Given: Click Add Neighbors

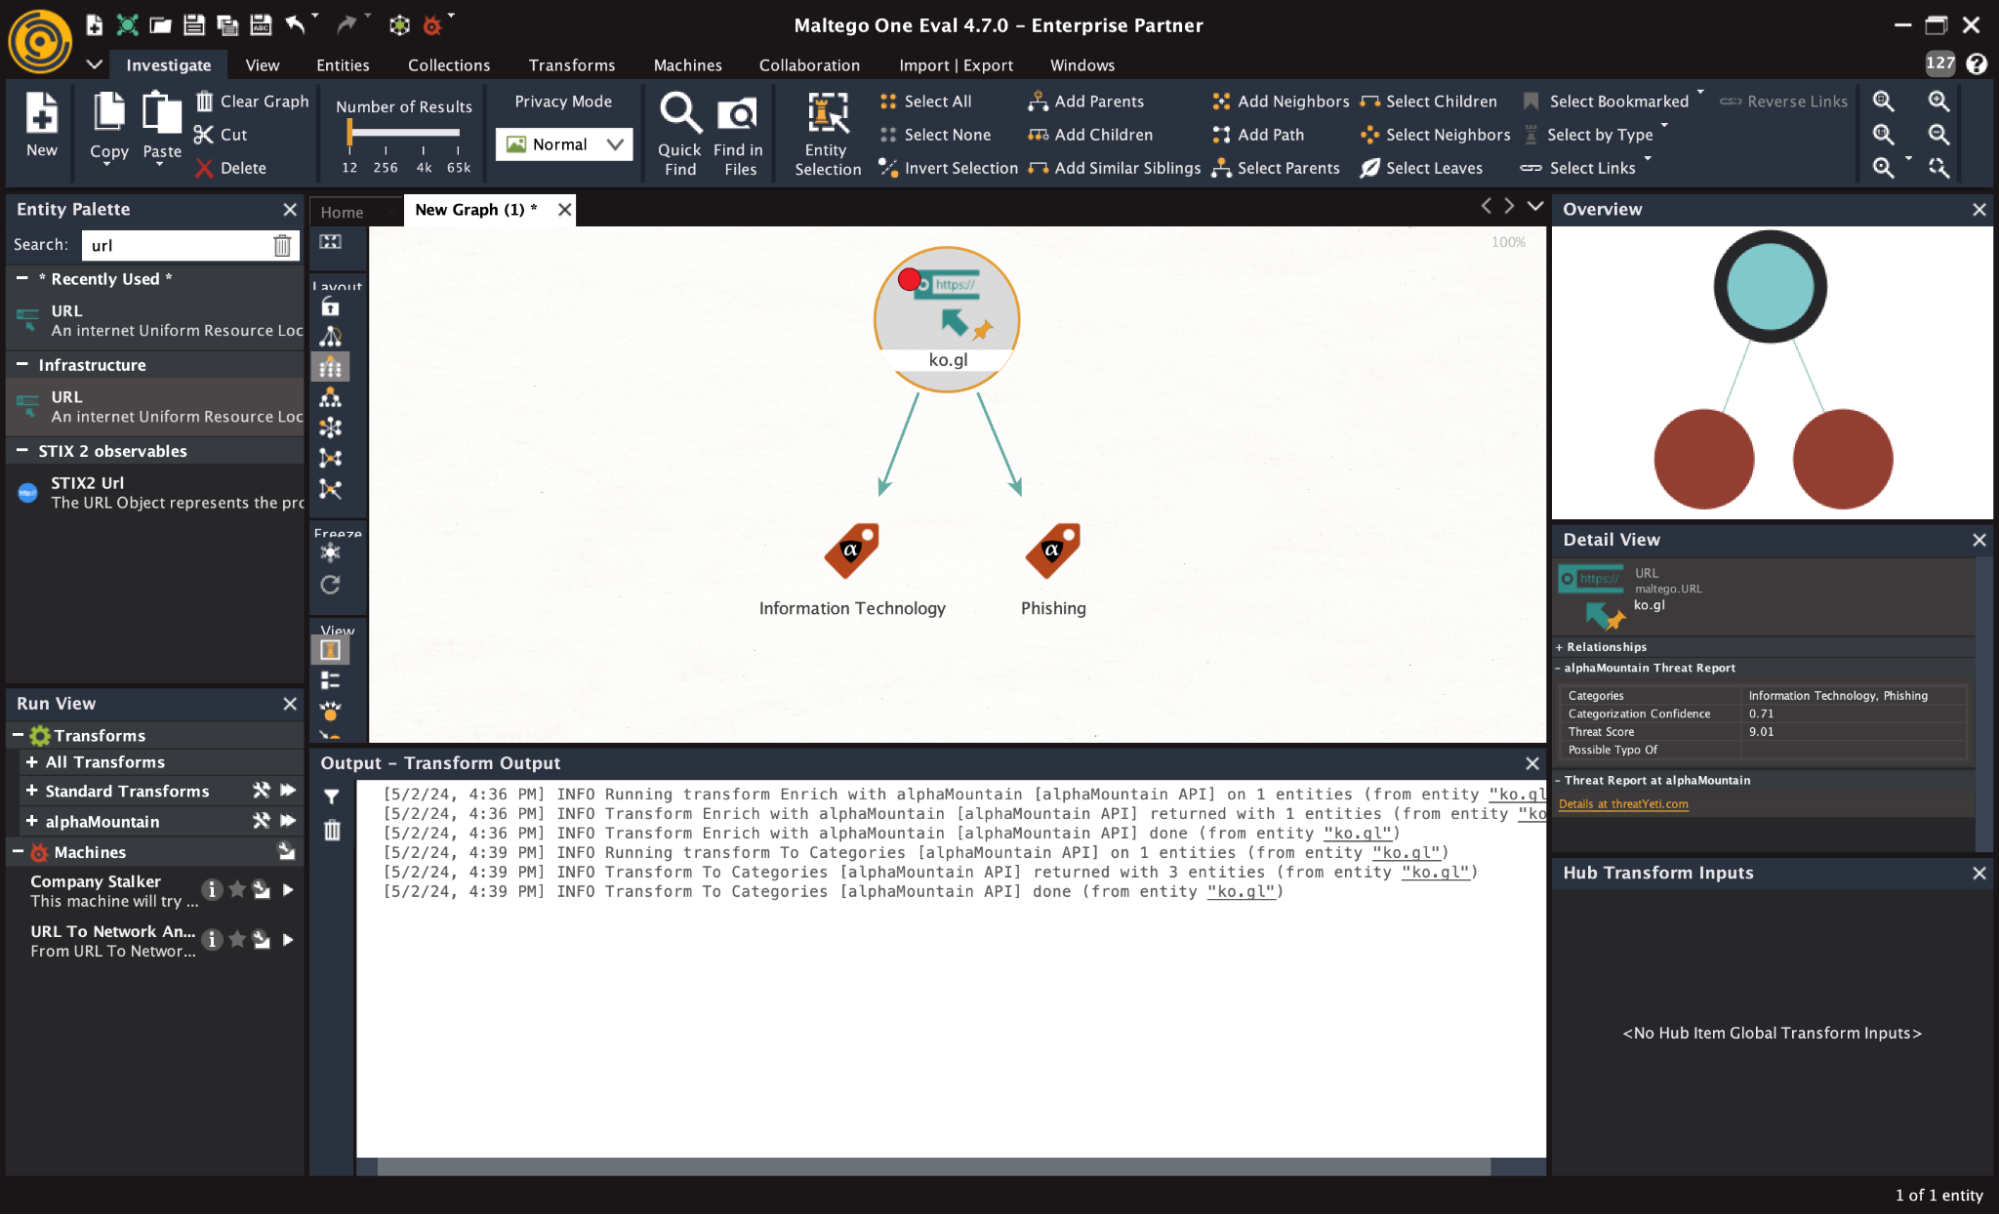Looking at the screenshot, I should (x=1281, y=101).
